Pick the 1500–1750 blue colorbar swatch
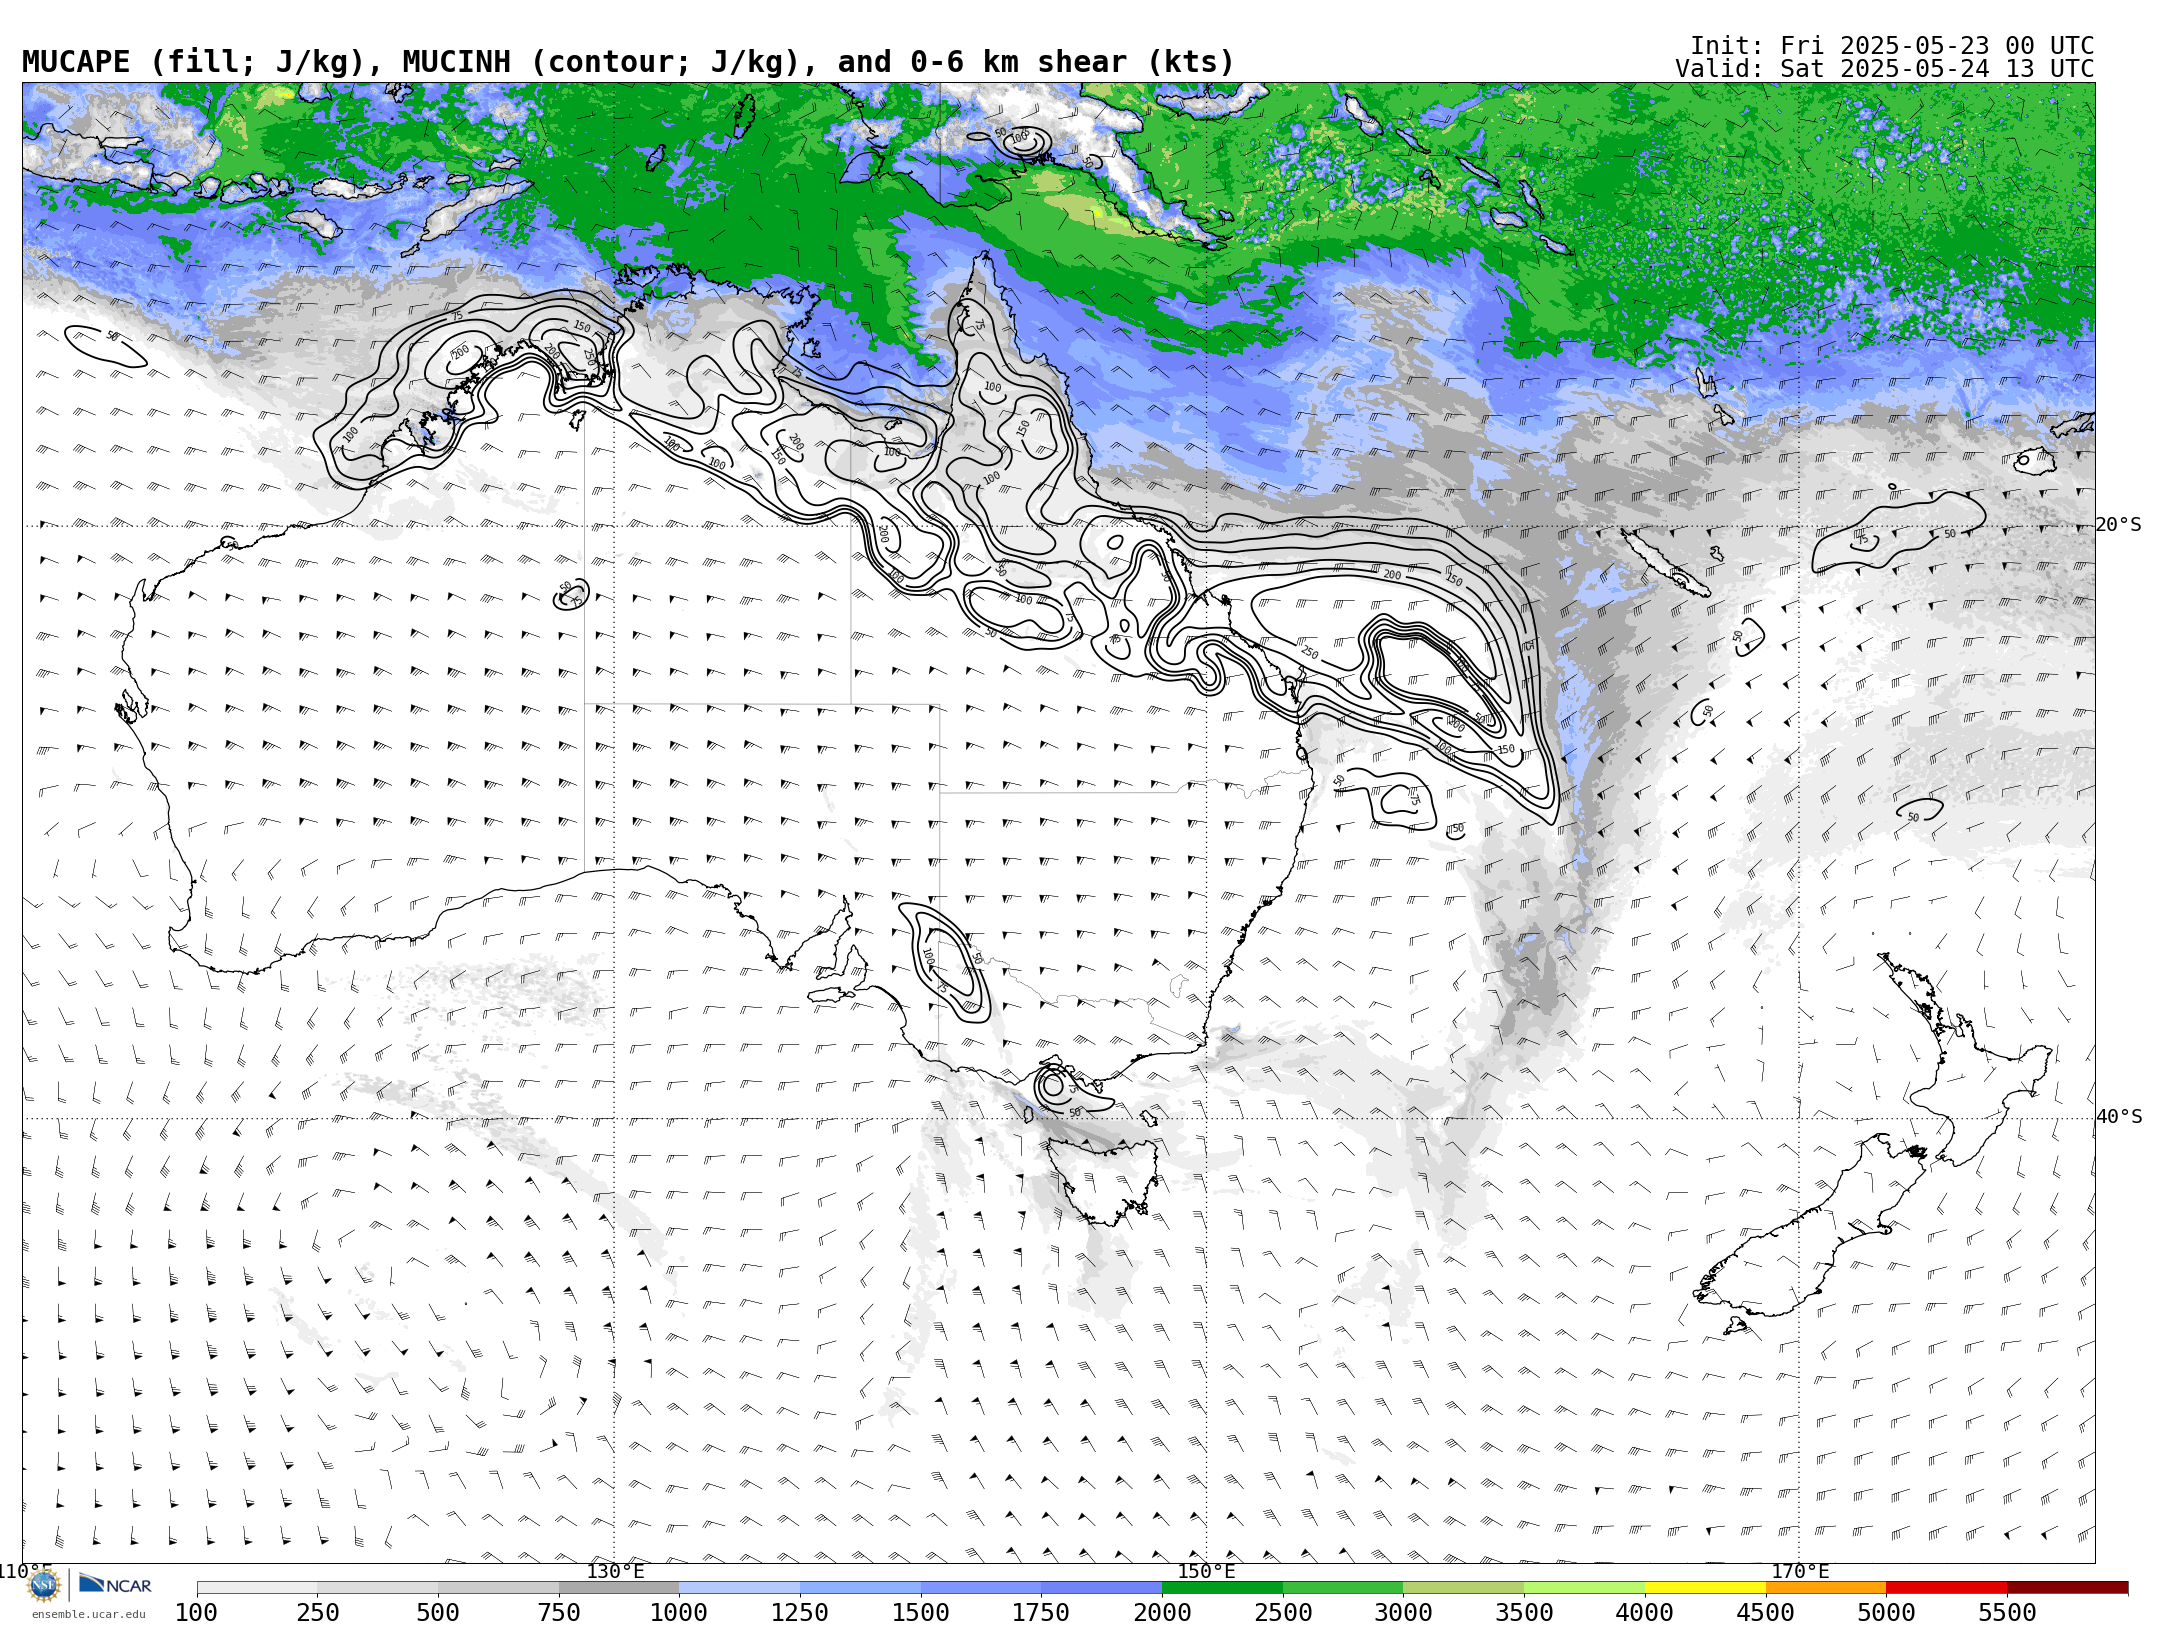This screenshot has width=2160, height=1626. pos(981,1588)
